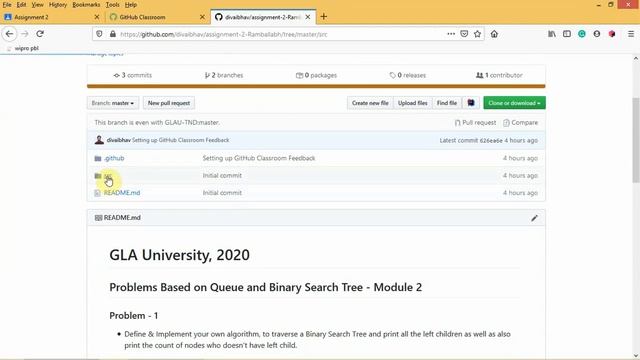This screenshot has height=360, width=640.
Task: Open a new tab with plus icon
Action: coord(324,17)
